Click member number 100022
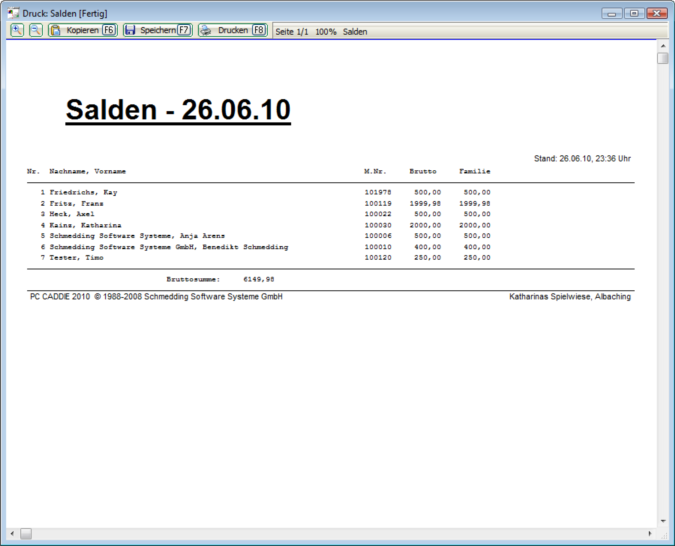 click(x=378, y=214)
